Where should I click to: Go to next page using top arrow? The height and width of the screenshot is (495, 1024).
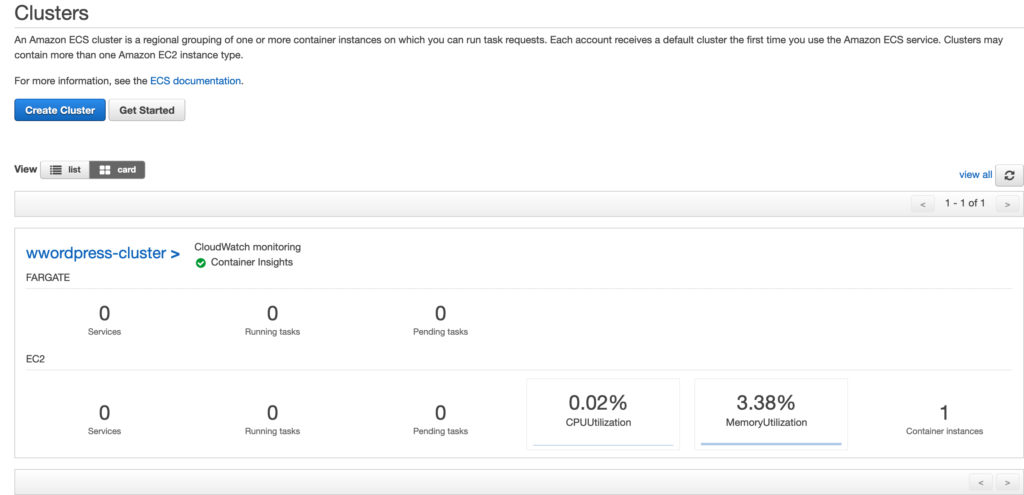point(1008,204)
